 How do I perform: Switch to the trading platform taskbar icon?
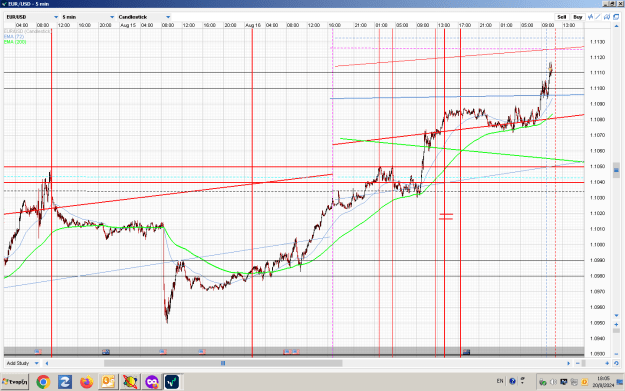pyautogui.click(x=173, y=382)
